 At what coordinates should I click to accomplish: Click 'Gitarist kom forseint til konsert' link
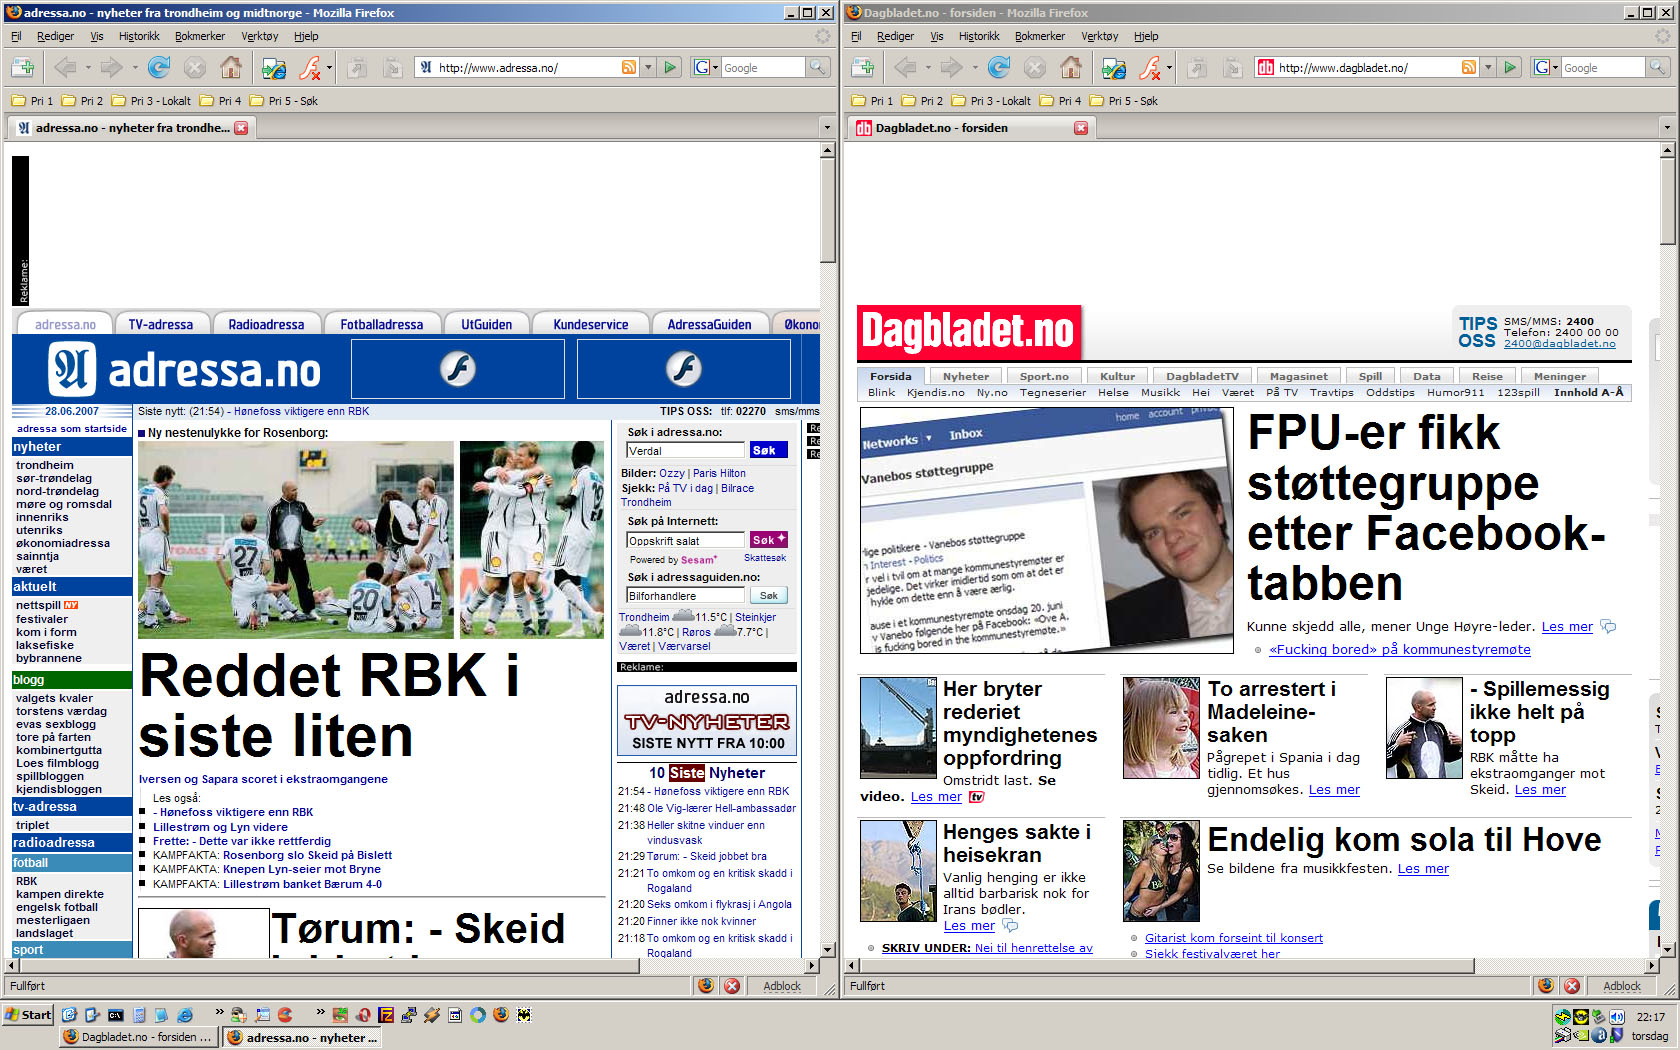point(1234,938)
